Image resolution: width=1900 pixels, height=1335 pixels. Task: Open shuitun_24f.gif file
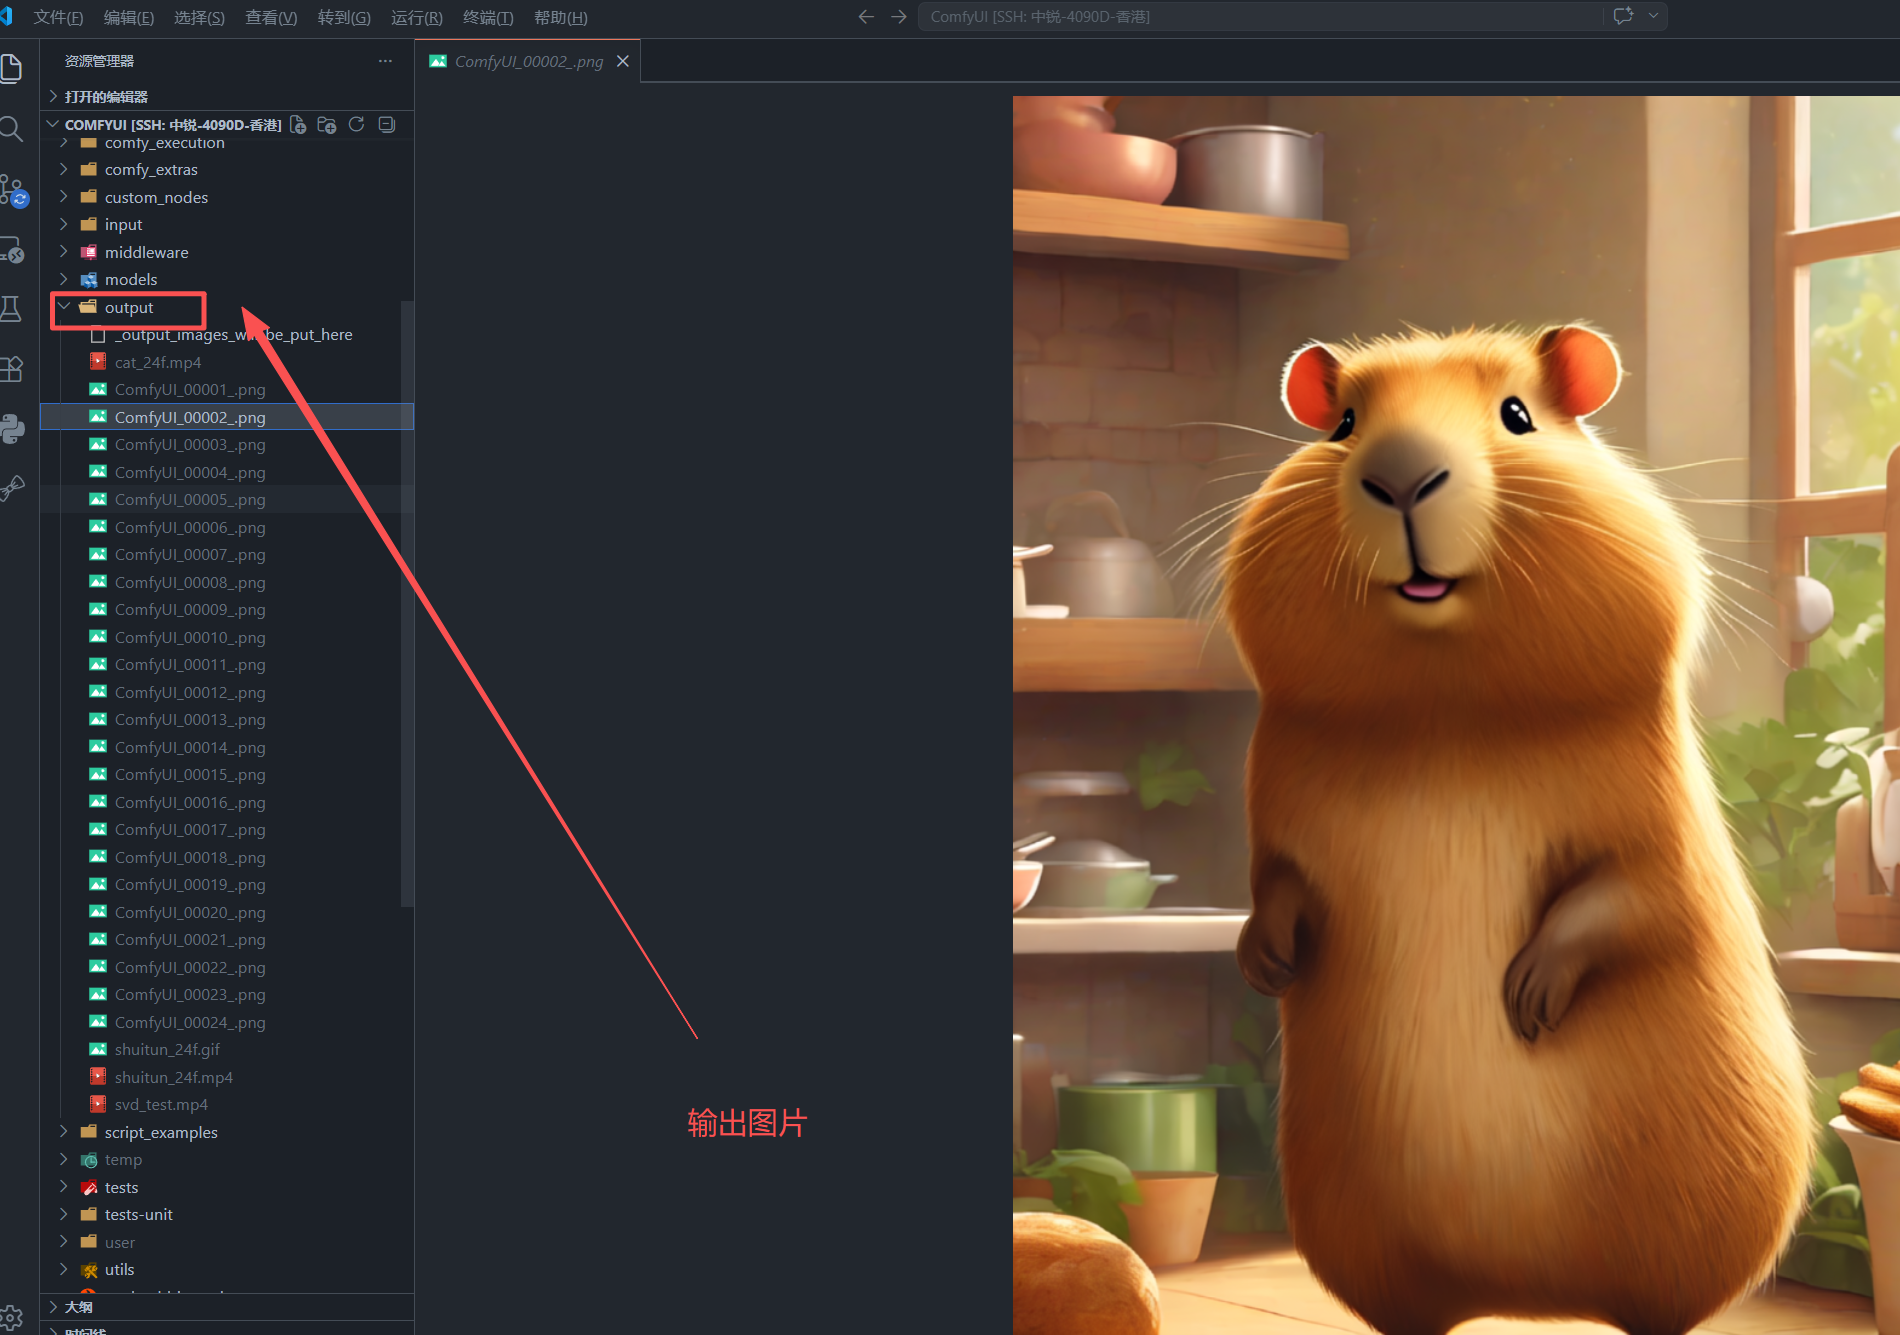(x=227, y=1050)
